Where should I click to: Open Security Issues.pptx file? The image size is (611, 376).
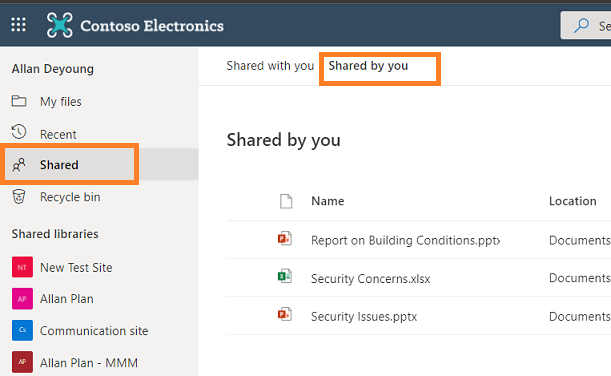364,316
